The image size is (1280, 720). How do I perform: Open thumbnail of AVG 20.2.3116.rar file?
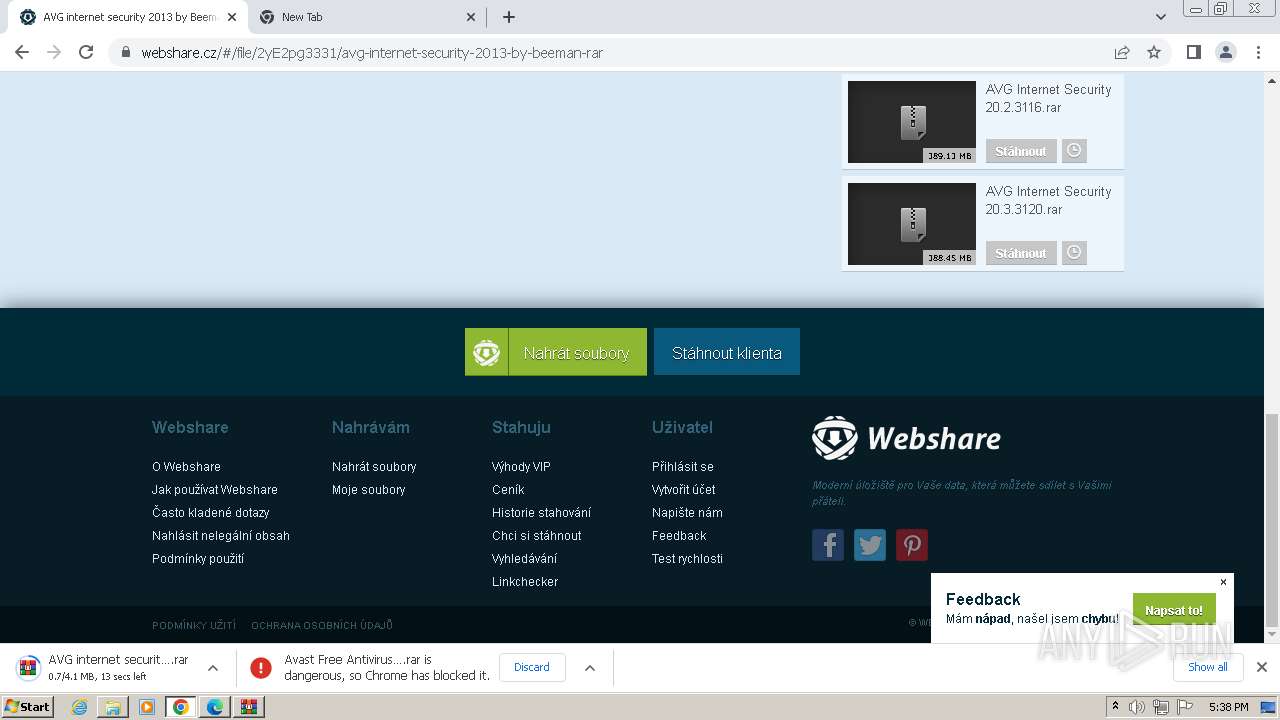[x=912, y=122]
